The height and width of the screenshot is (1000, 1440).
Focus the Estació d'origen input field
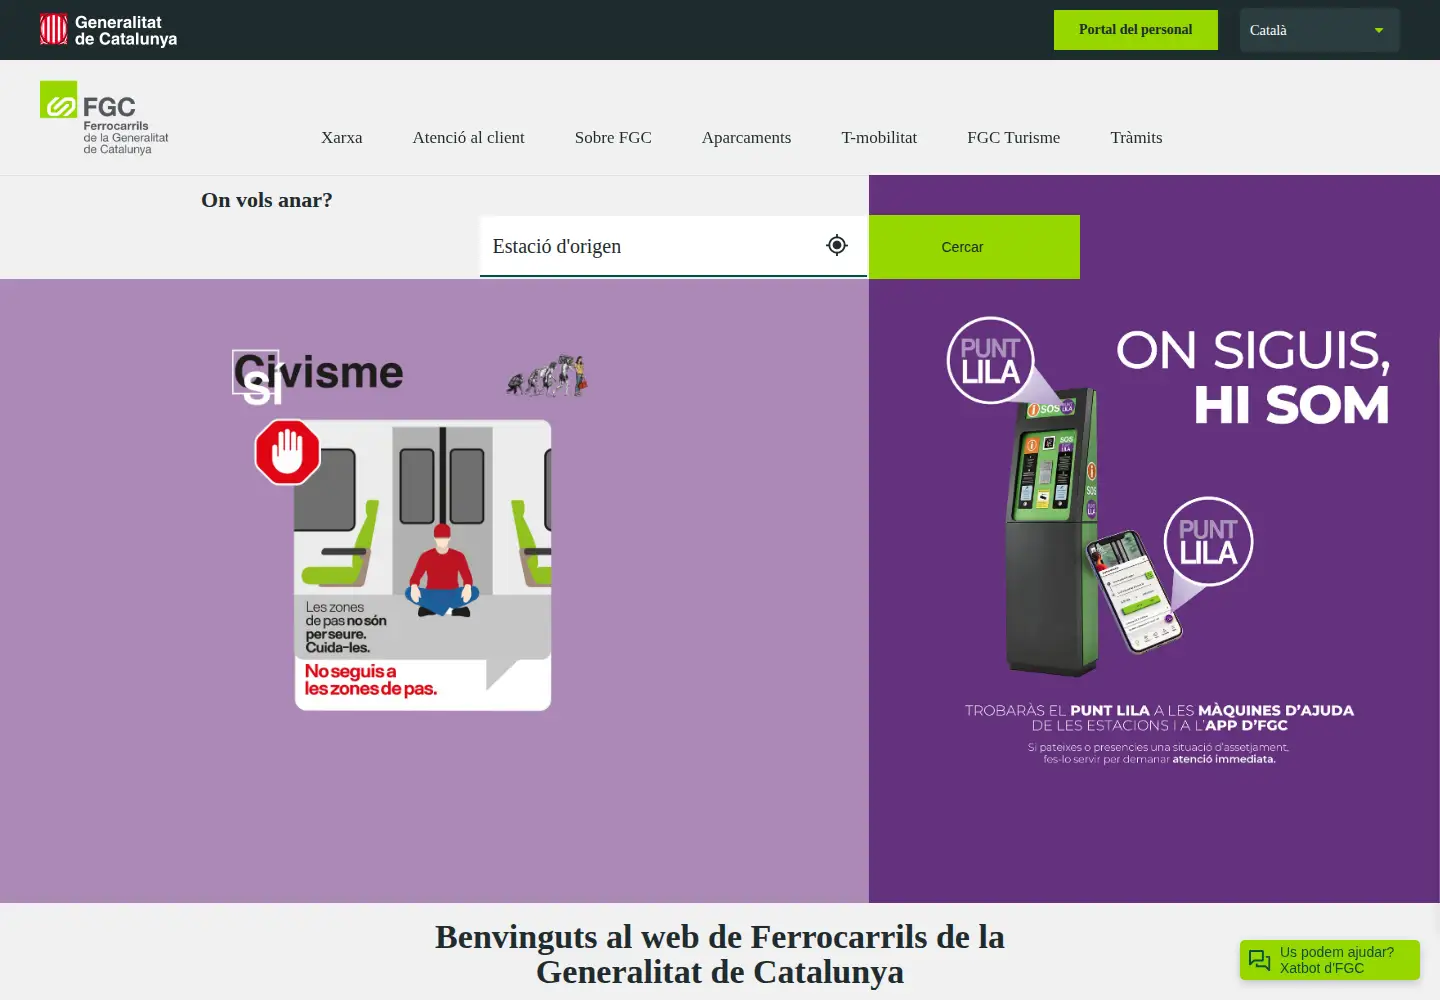tap(673, 246)
